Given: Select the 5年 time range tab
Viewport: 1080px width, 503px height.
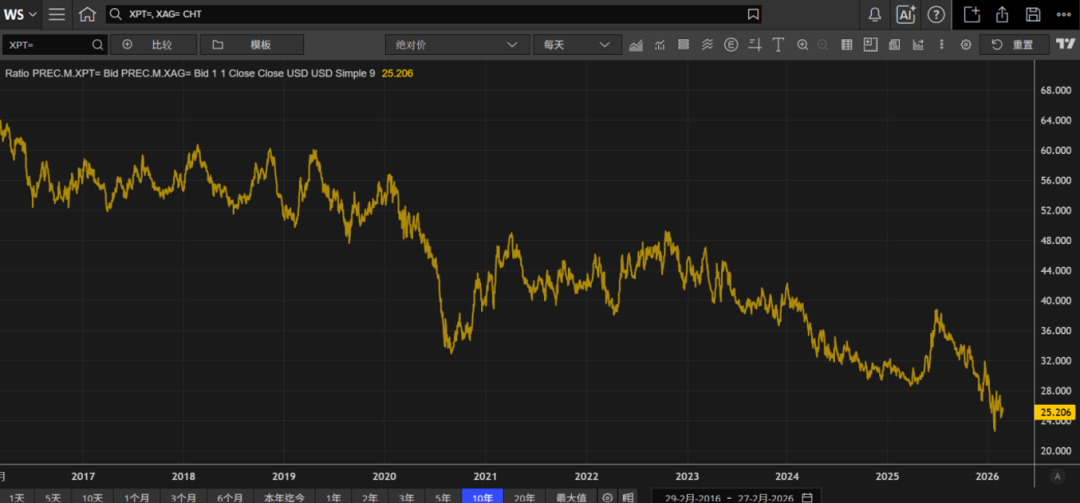Looking at the screenshot, I should [442, 497].
